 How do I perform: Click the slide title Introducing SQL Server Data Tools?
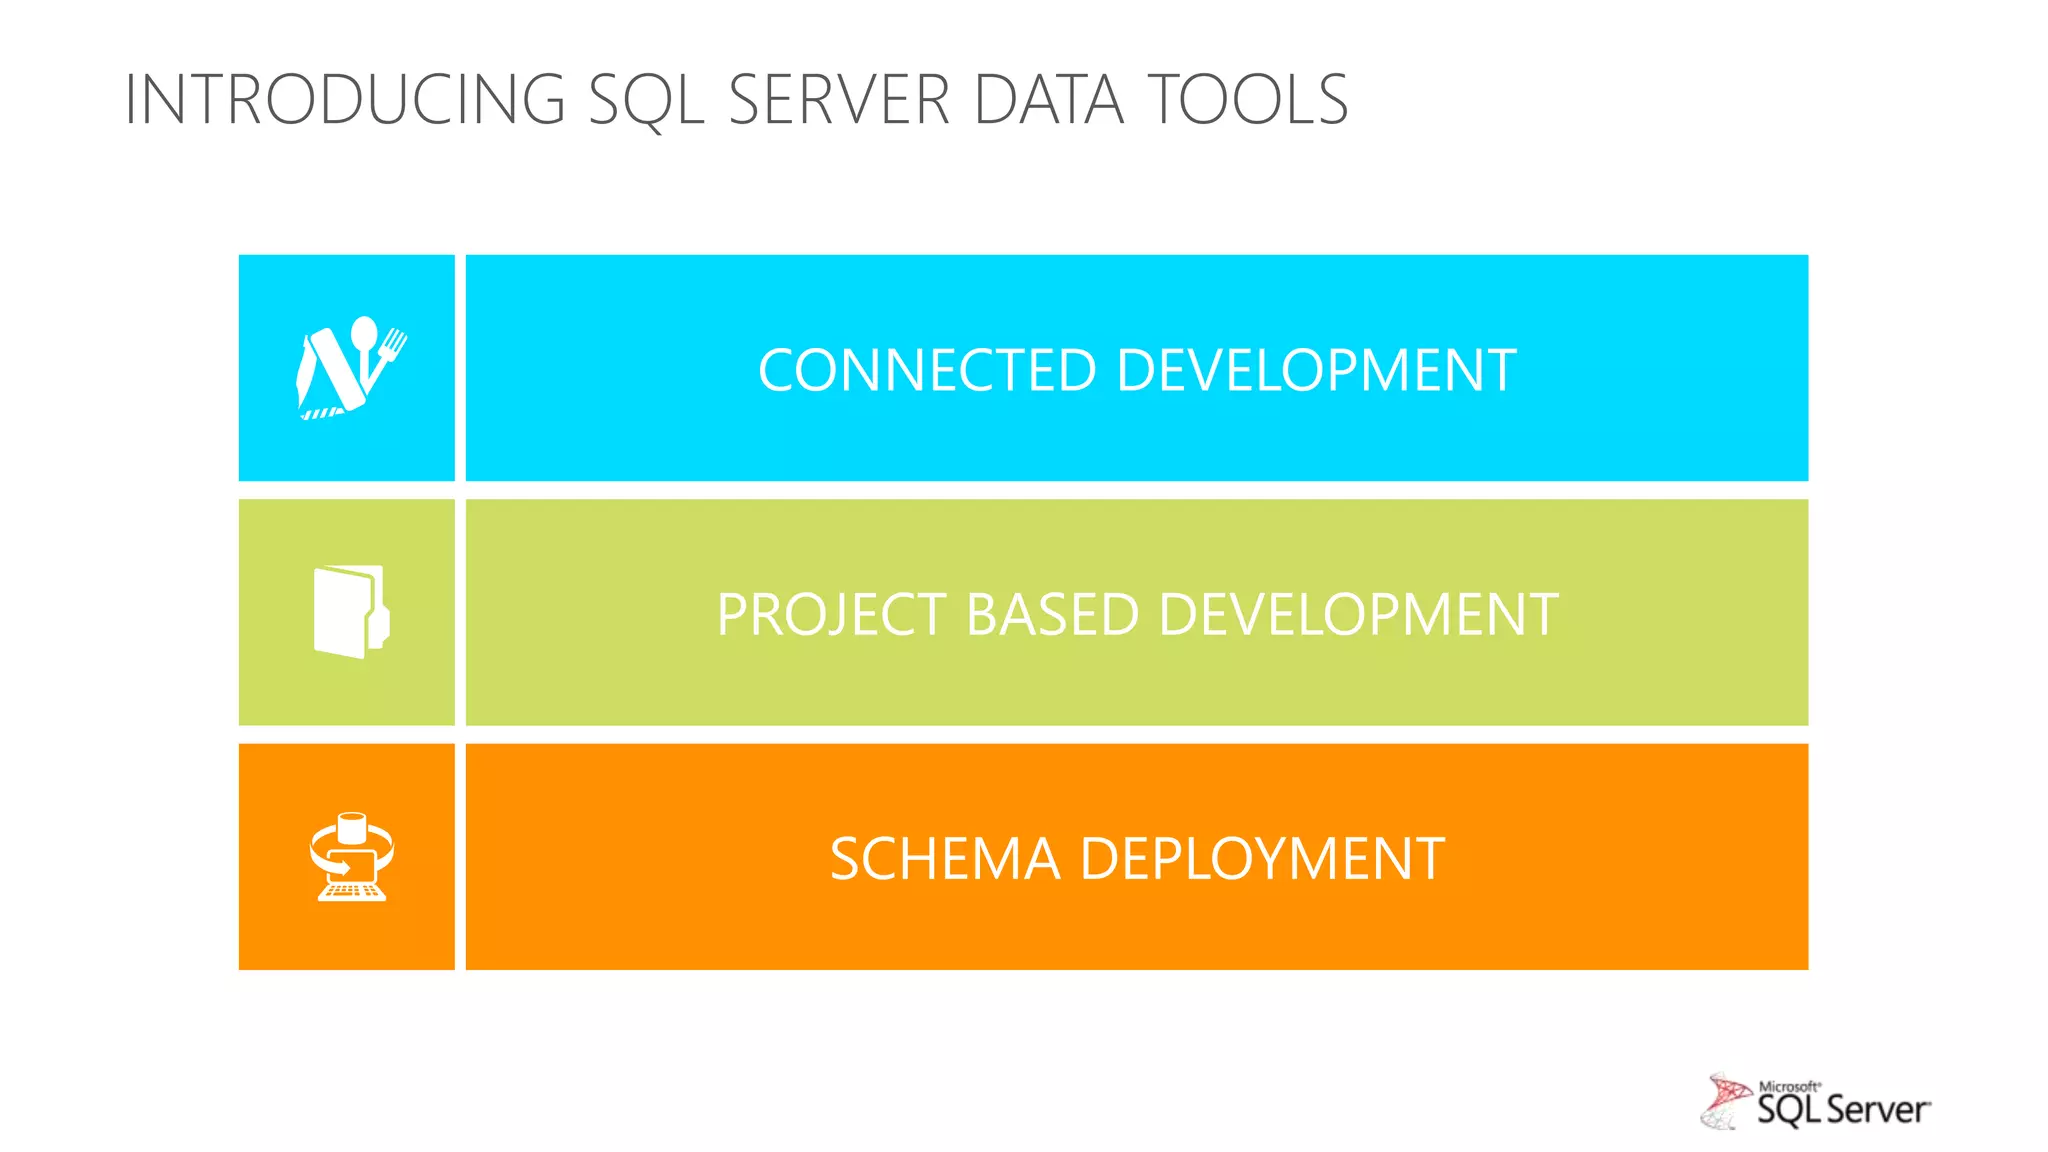click(x=736, y=100)
